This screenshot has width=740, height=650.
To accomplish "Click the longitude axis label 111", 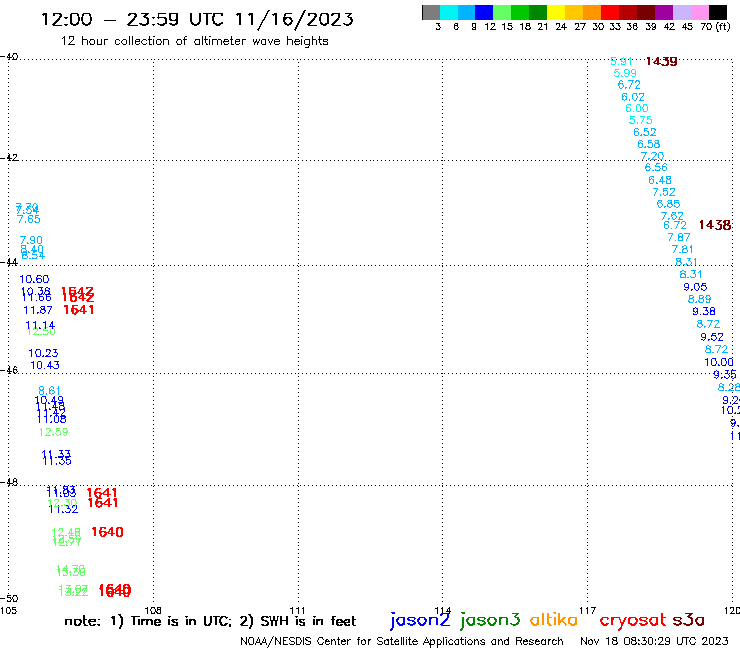I will coord(297,610).
